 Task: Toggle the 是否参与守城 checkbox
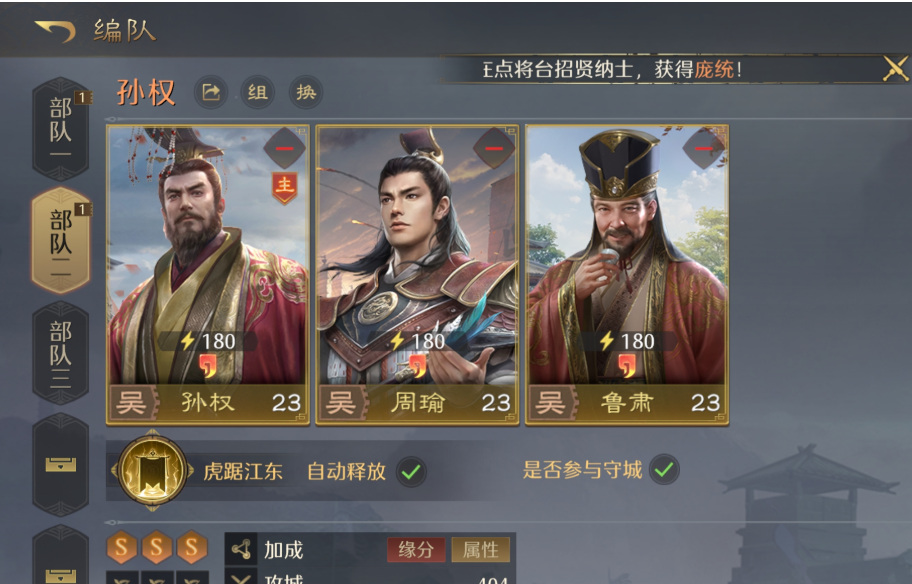(664, 469)
